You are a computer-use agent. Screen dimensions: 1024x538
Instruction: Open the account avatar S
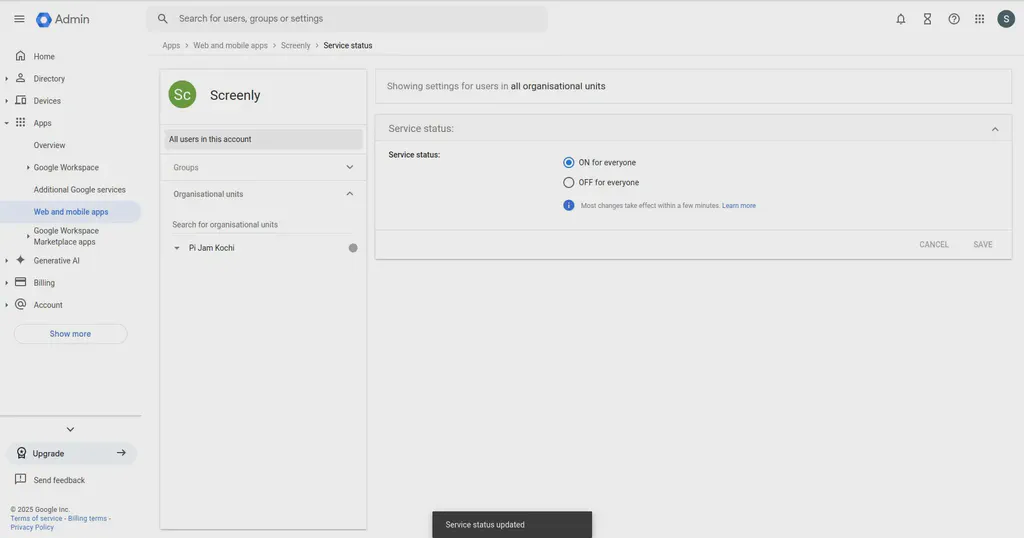point(1006,19)
